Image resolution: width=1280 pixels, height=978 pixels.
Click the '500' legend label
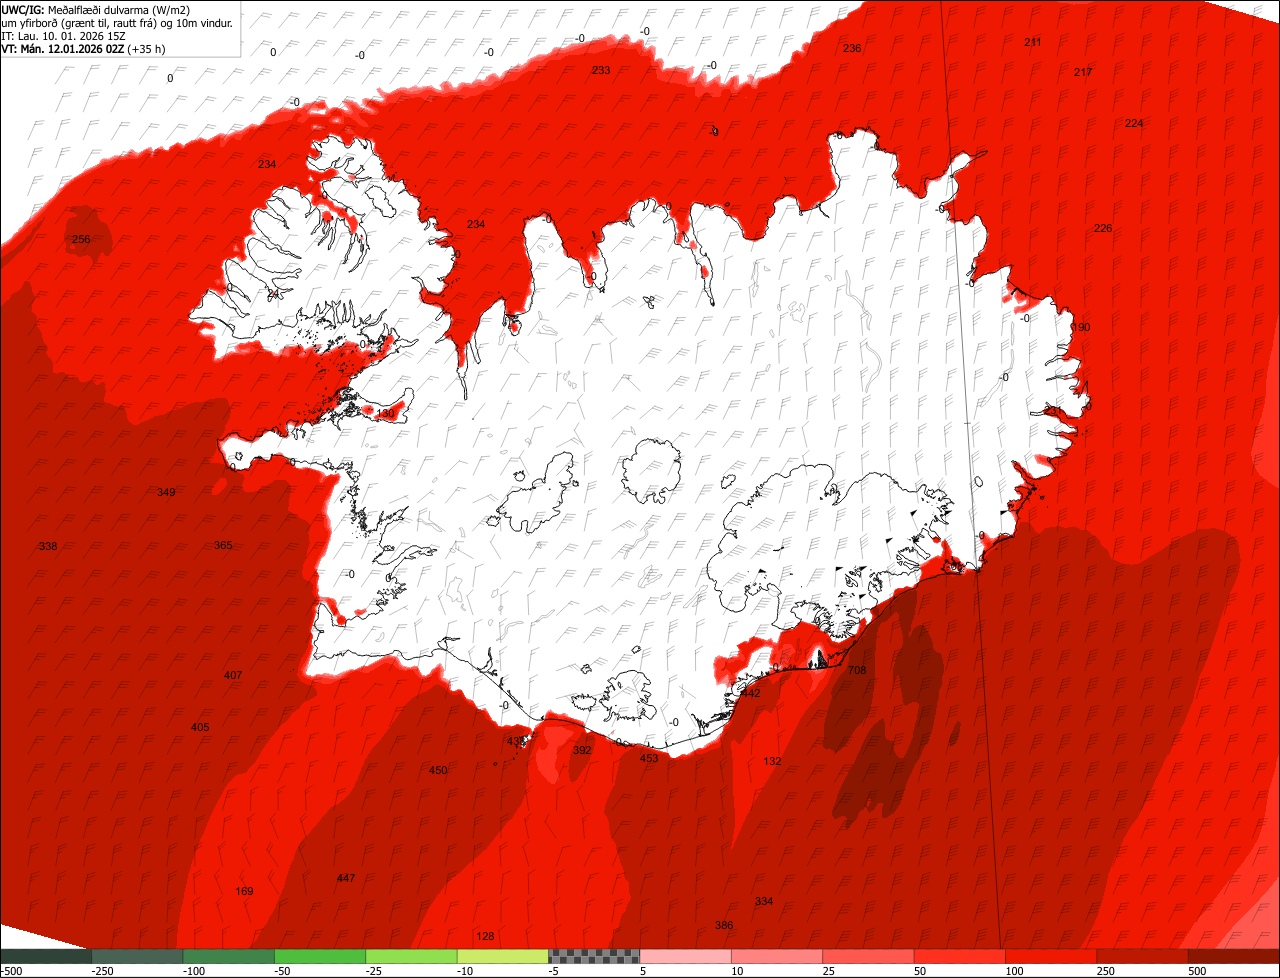pyautogui.click(x=1198, y=971)
